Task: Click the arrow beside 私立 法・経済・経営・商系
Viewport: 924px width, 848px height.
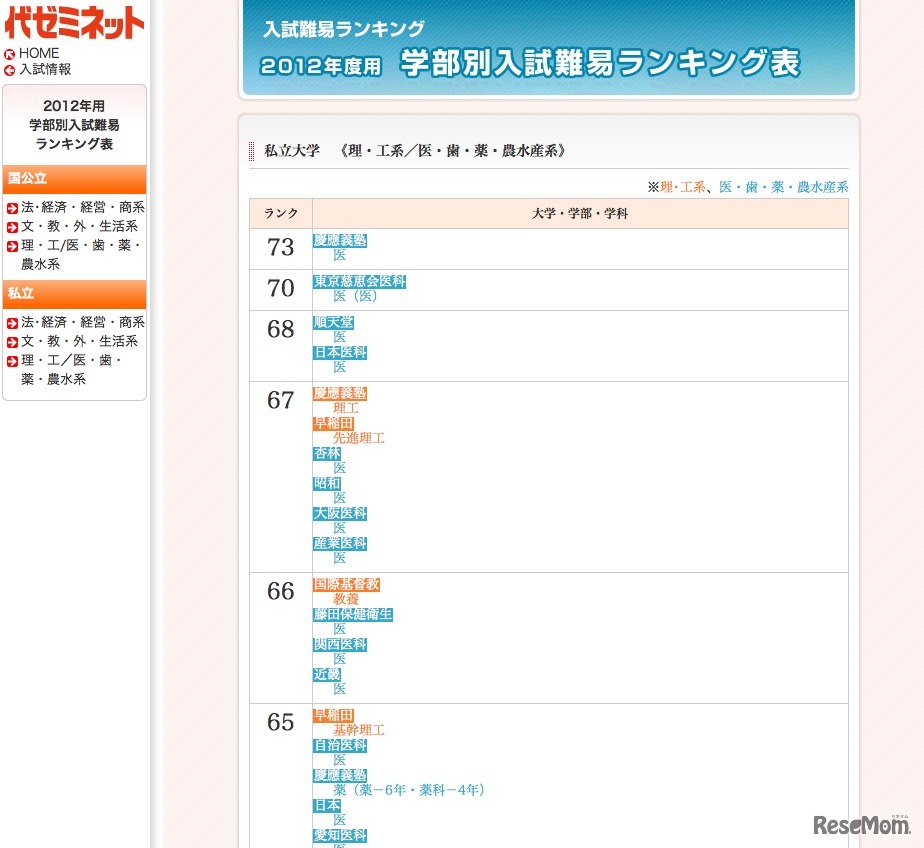Action: tap(13, 324)
